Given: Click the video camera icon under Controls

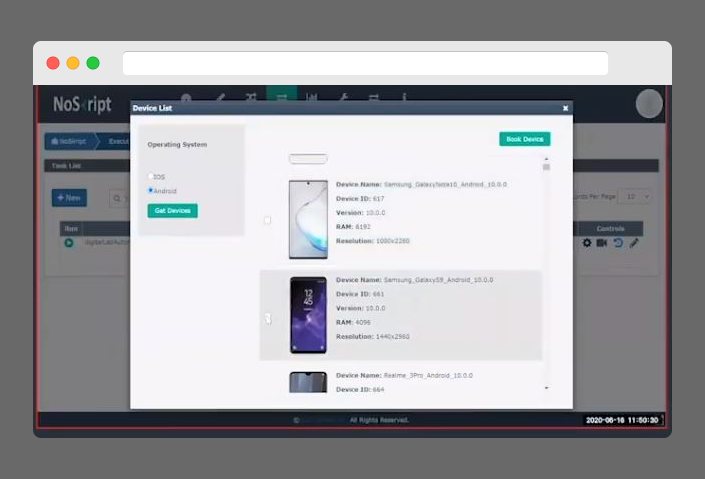Looking at the screenshot, I should click(602, 243).
